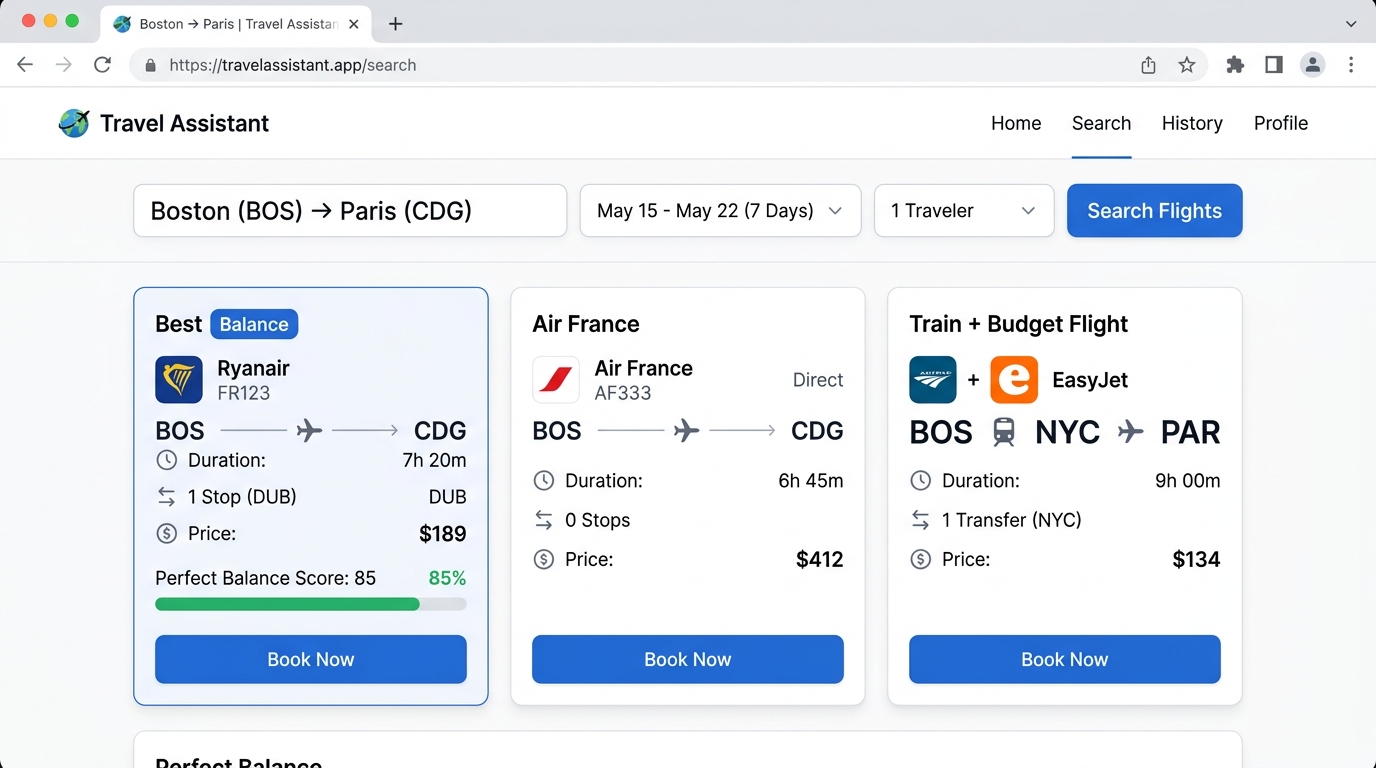Screen dimensions: 1376x768
Task: Click the $134 price value
Action: pos(1197,560)
